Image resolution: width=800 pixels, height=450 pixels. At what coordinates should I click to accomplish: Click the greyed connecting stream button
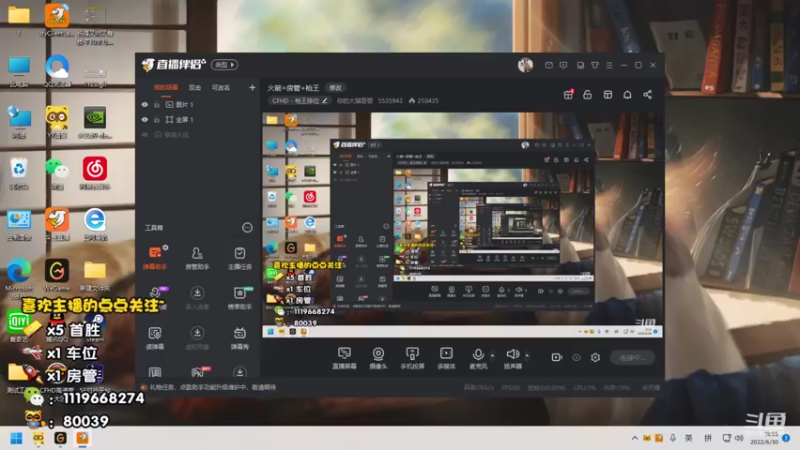633,358
